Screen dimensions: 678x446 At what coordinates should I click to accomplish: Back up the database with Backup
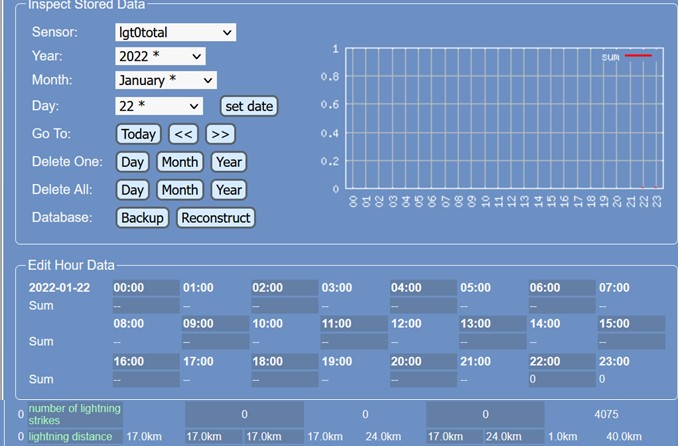coord(142,218)
